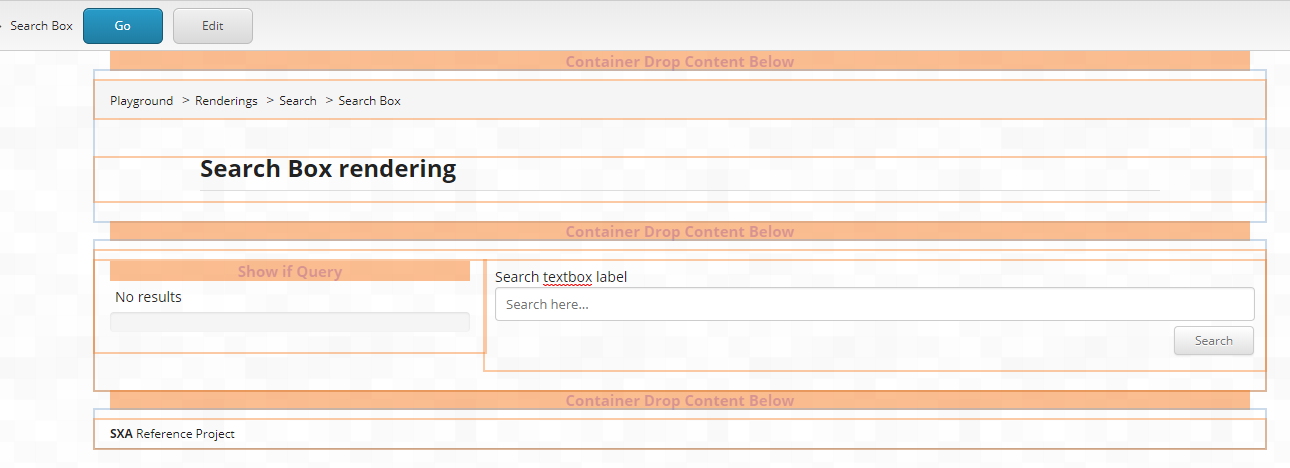The height and width of the screenshot is (468, 1290).
Task: Focus the Search here input field
Action: [x=874, y=304]
